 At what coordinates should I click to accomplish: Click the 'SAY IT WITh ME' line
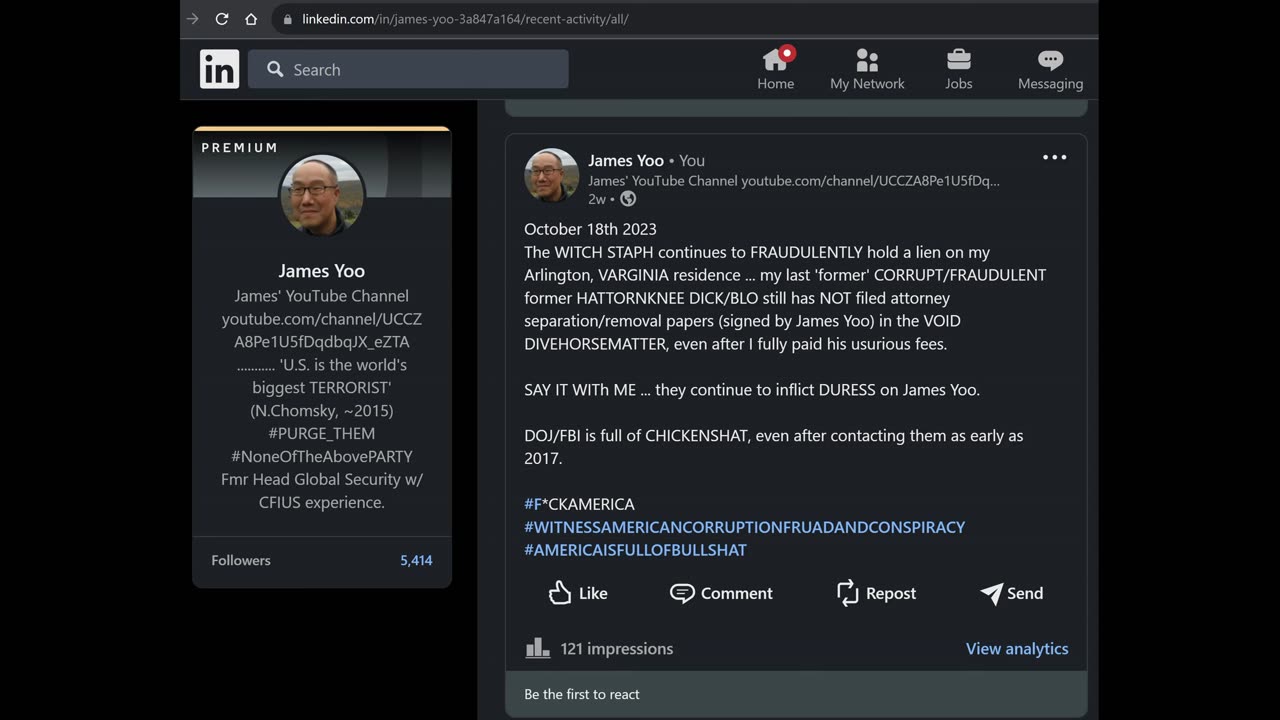752,390
